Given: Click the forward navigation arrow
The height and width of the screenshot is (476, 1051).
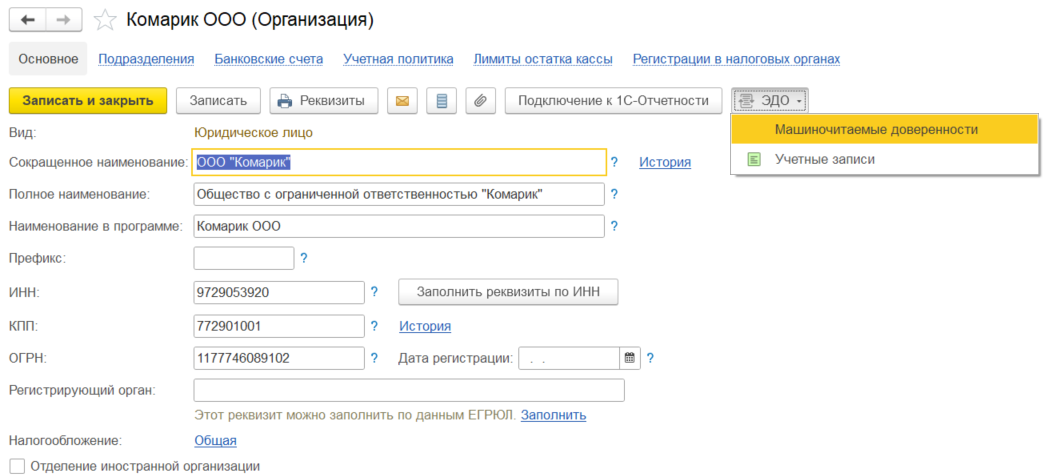Looking at the screenshot, I should tap(64, 20).
